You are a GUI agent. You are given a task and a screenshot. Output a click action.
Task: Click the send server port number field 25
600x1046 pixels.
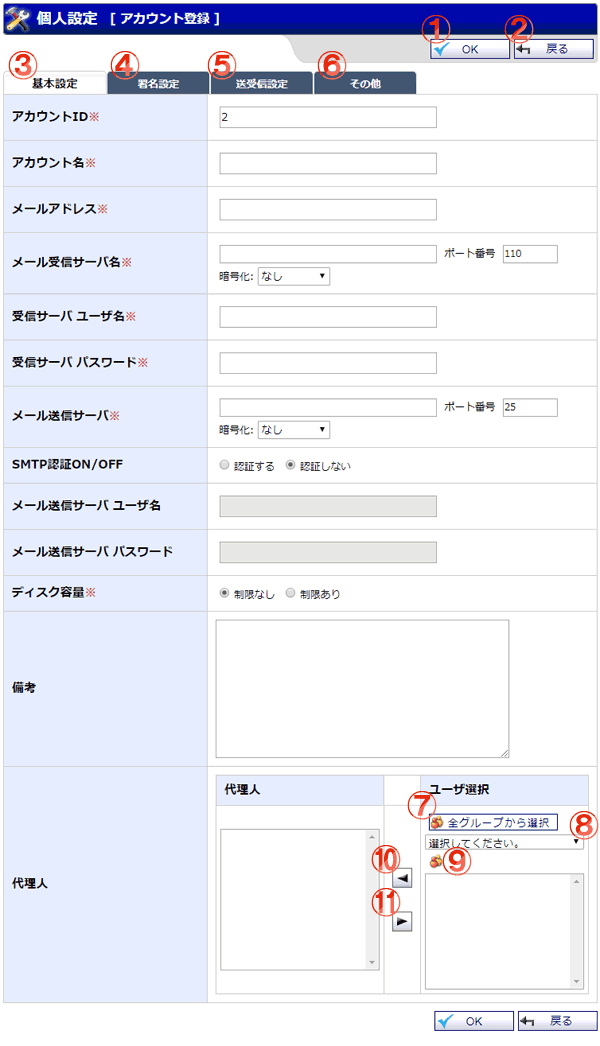click(530, 407)
